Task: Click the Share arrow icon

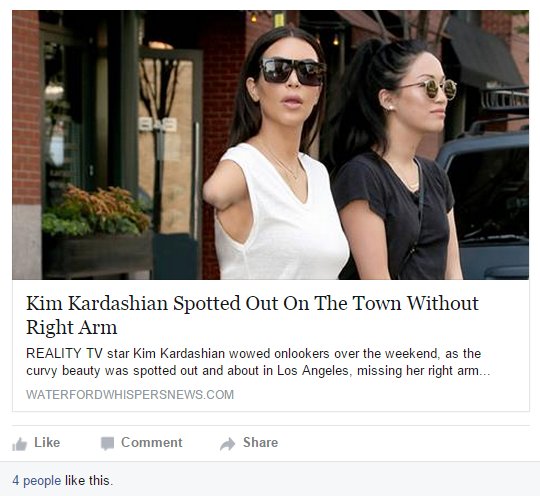Action: click(227, 444)
